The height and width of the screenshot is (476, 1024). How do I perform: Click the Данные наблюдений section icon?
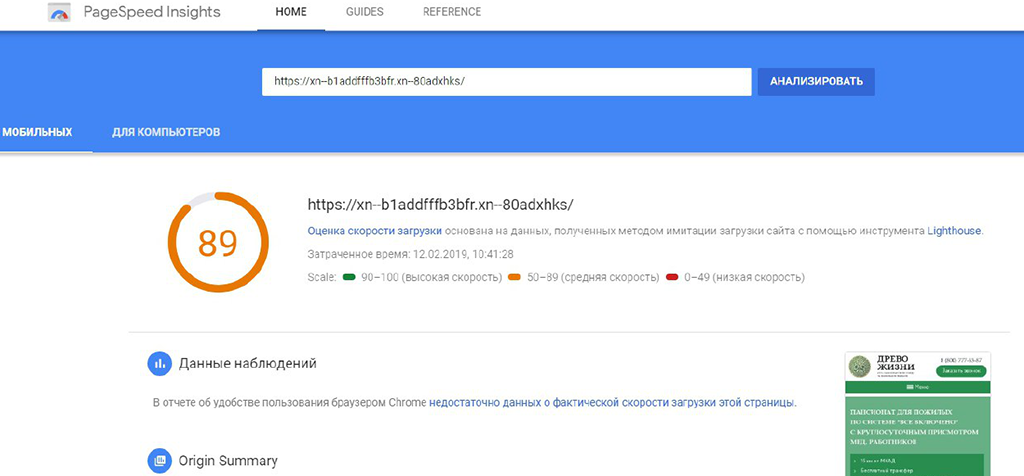coord(159,364)
